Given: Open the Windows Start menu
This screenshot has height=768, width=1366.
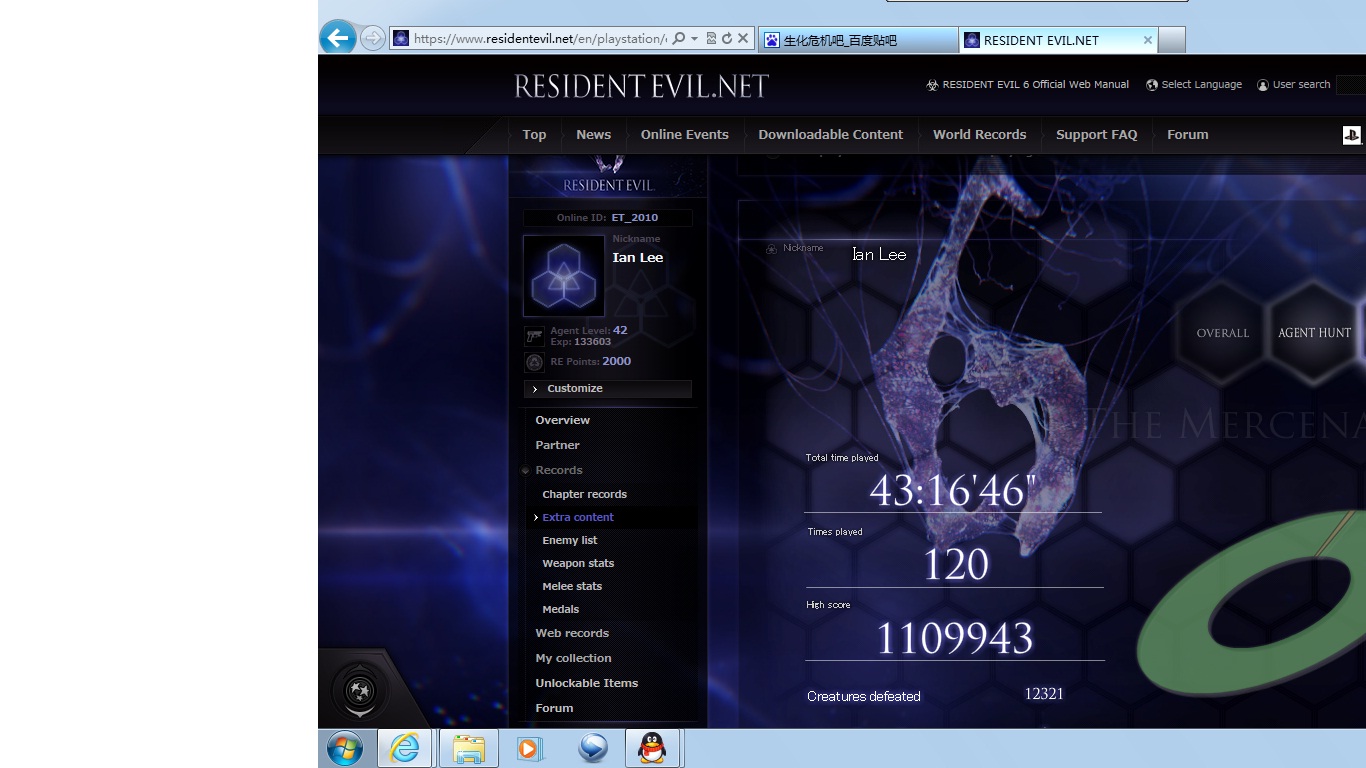Looking at the screenshot, I should point(344,749).
